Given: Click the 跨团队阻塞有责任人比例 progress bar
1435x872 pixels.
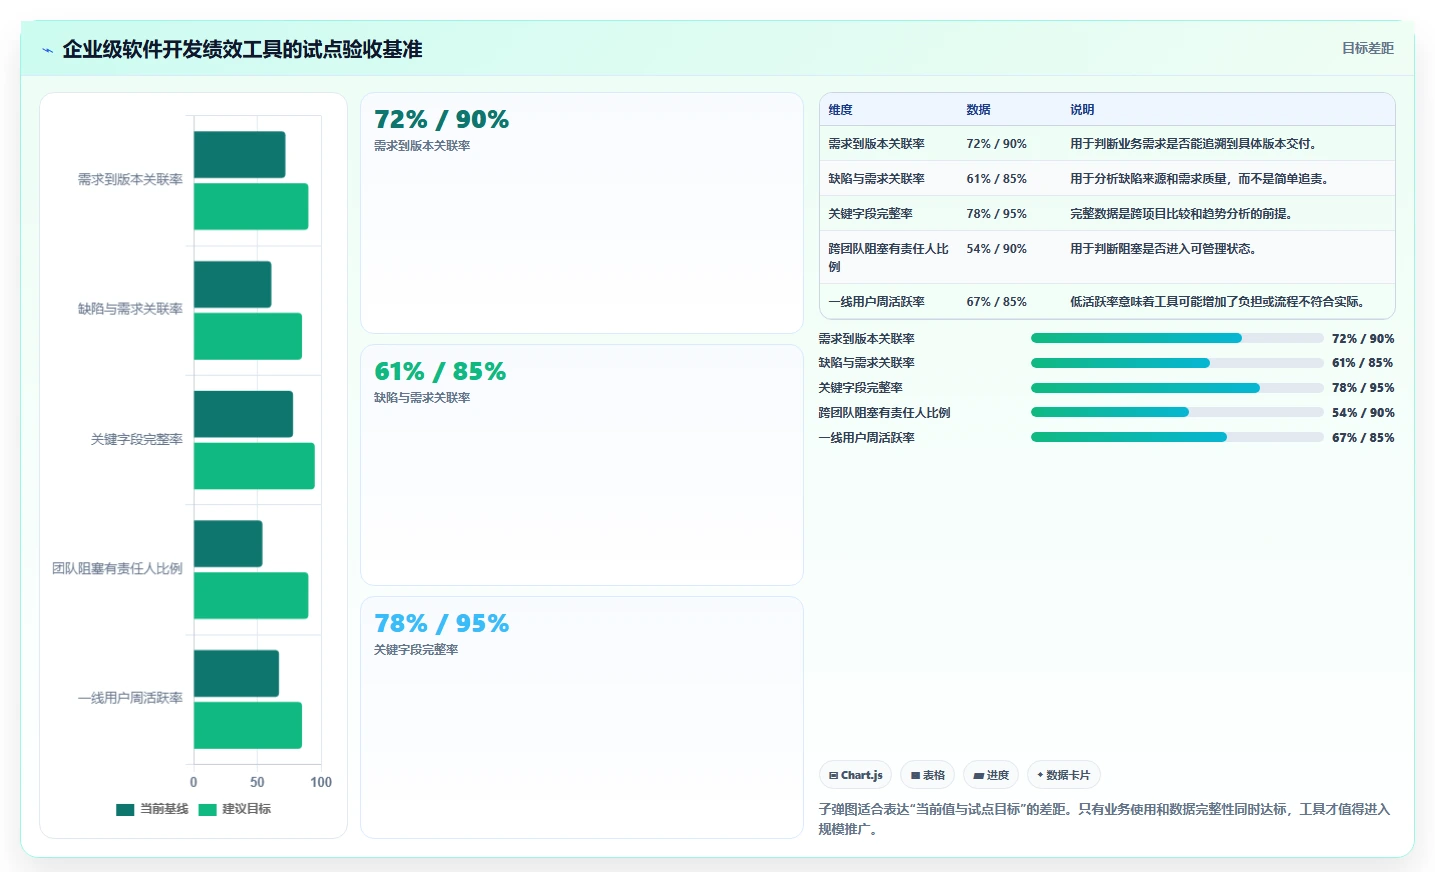Looking at the screenshot, I should point(1177,412).
